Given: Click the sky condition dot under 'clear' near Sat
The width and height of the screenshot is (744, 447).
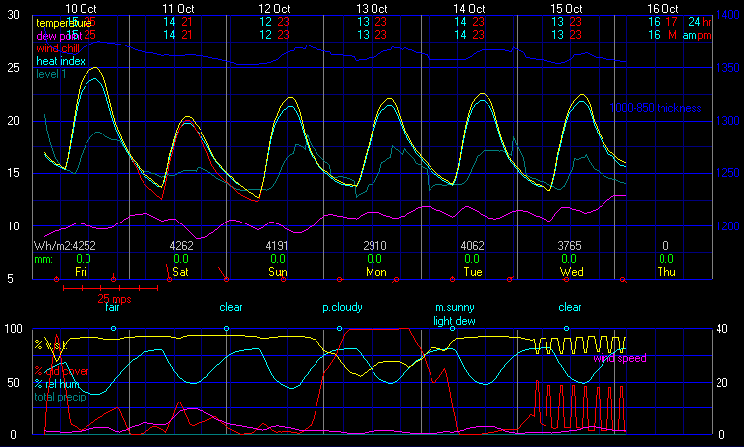Looking at the screenshot, I should (x=227, y=328).
